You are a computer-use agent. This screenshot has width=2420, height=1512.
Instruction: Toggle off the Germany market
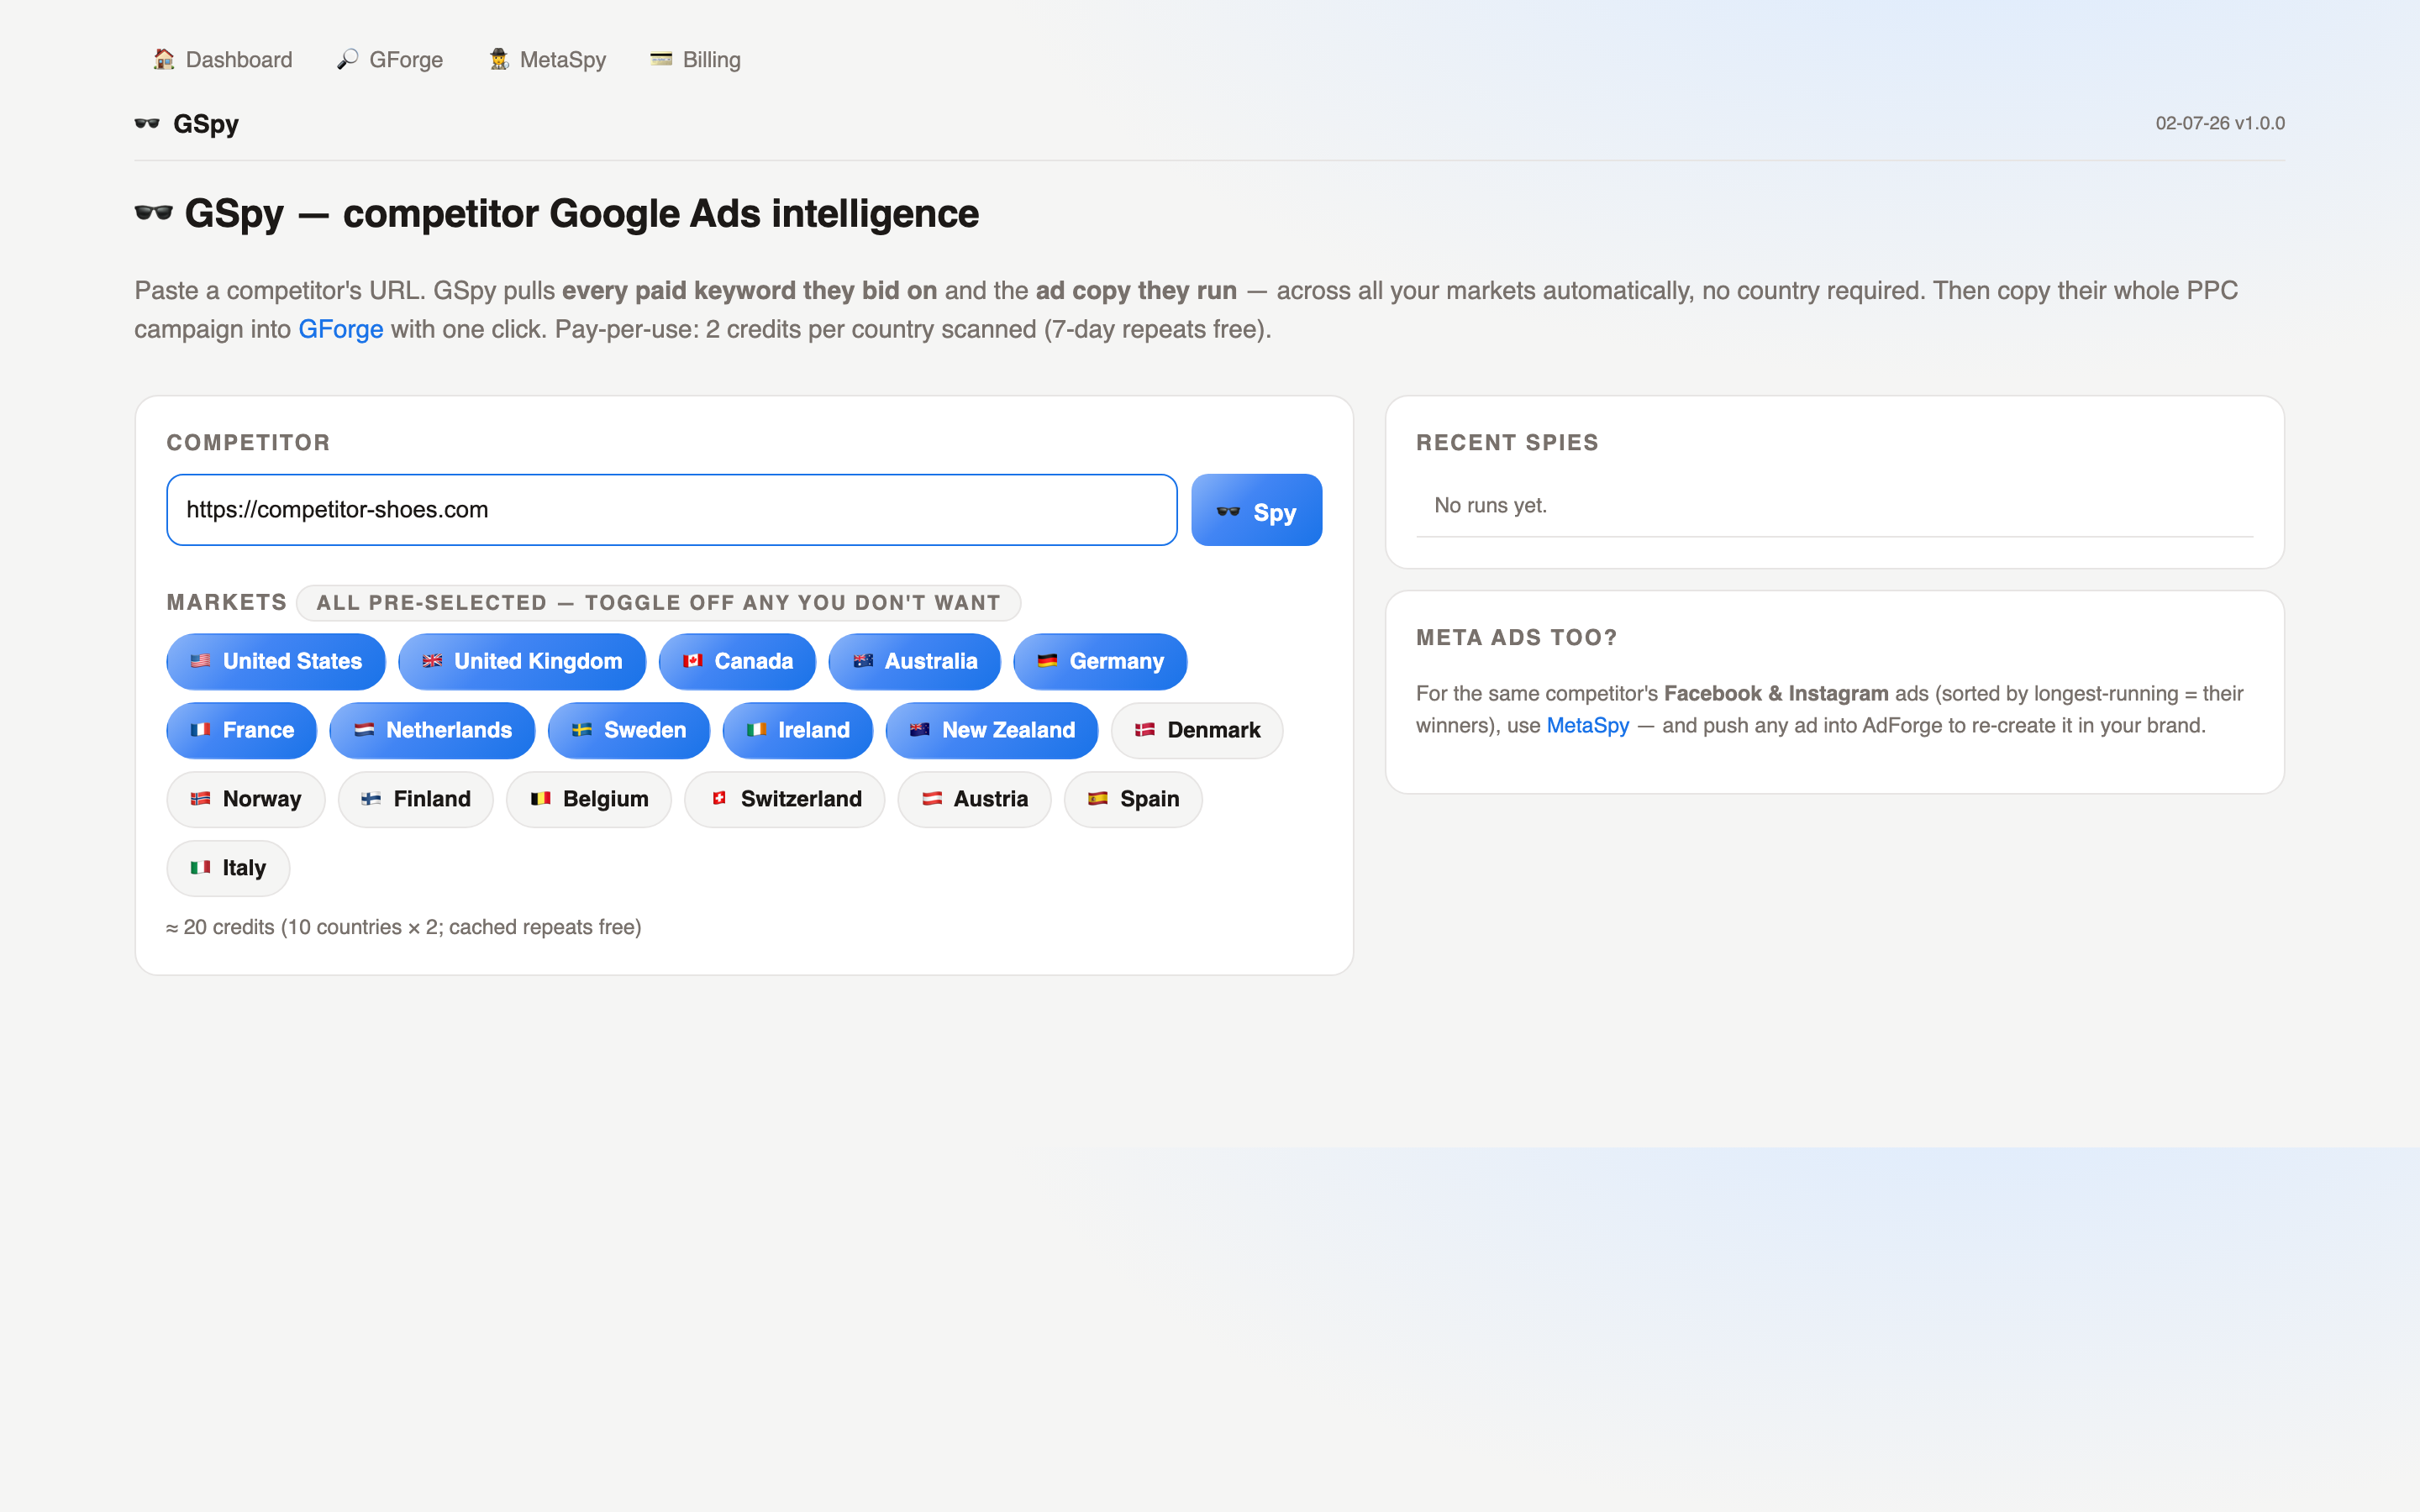[1100, 661]
